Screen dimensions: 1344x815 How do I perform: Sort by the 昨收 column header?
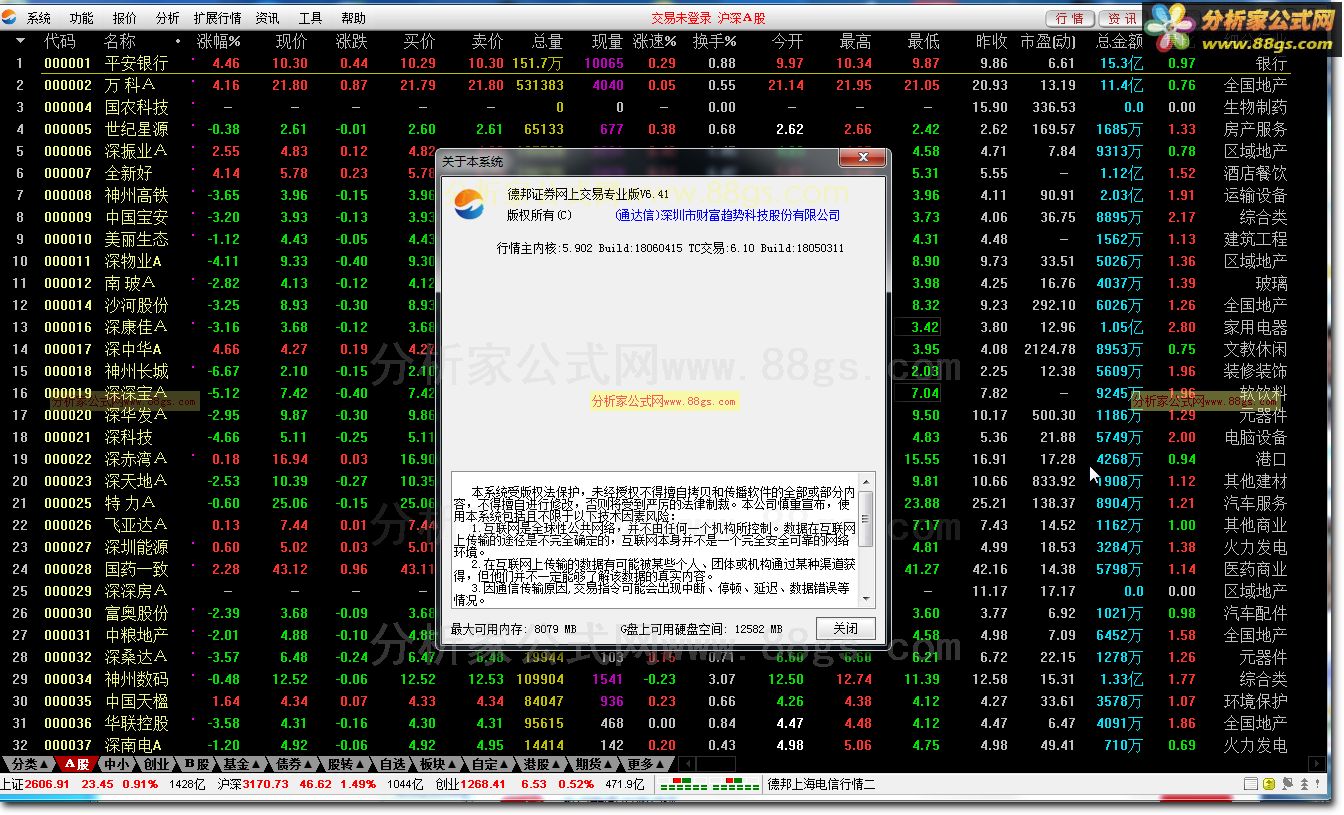(991, 41)
